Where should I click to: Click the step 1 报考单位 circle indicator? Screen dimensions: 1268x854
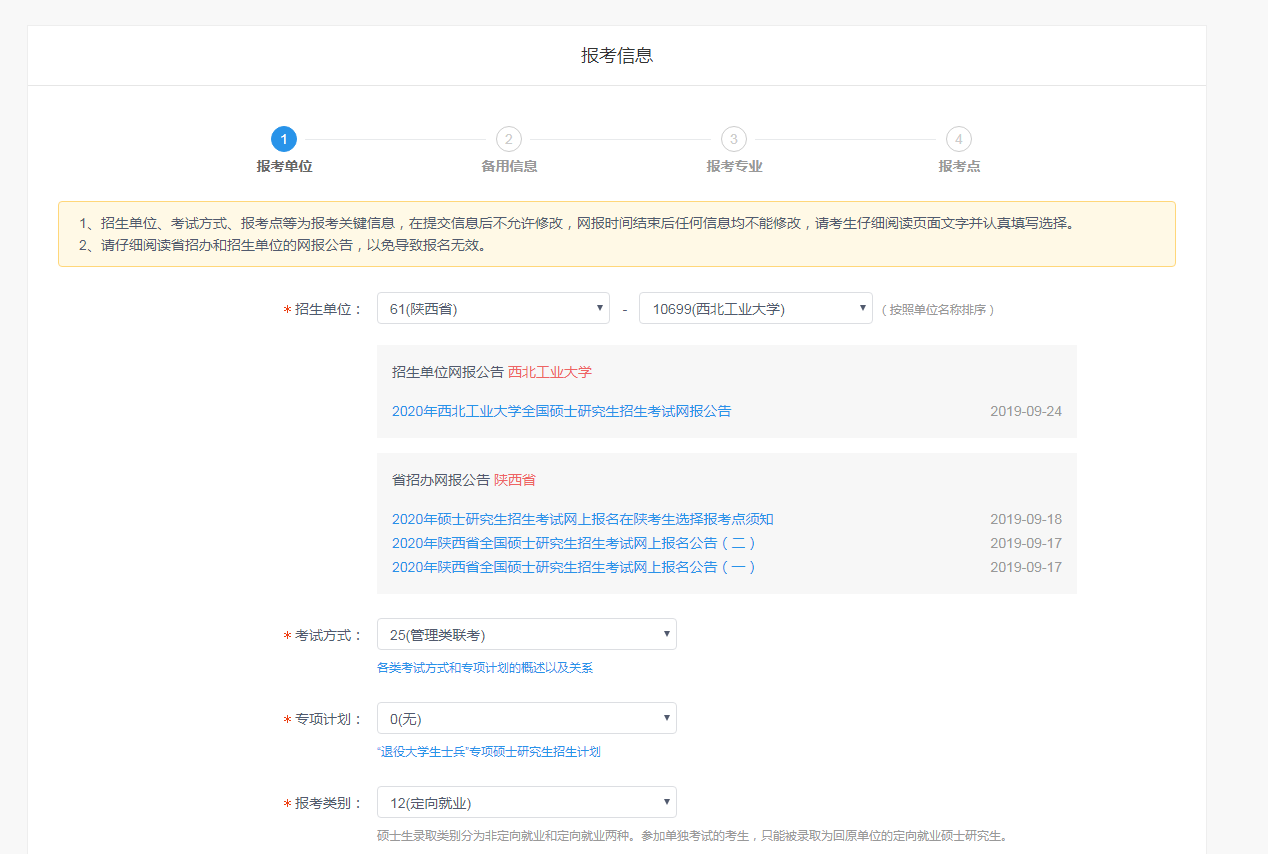(283, 139)
